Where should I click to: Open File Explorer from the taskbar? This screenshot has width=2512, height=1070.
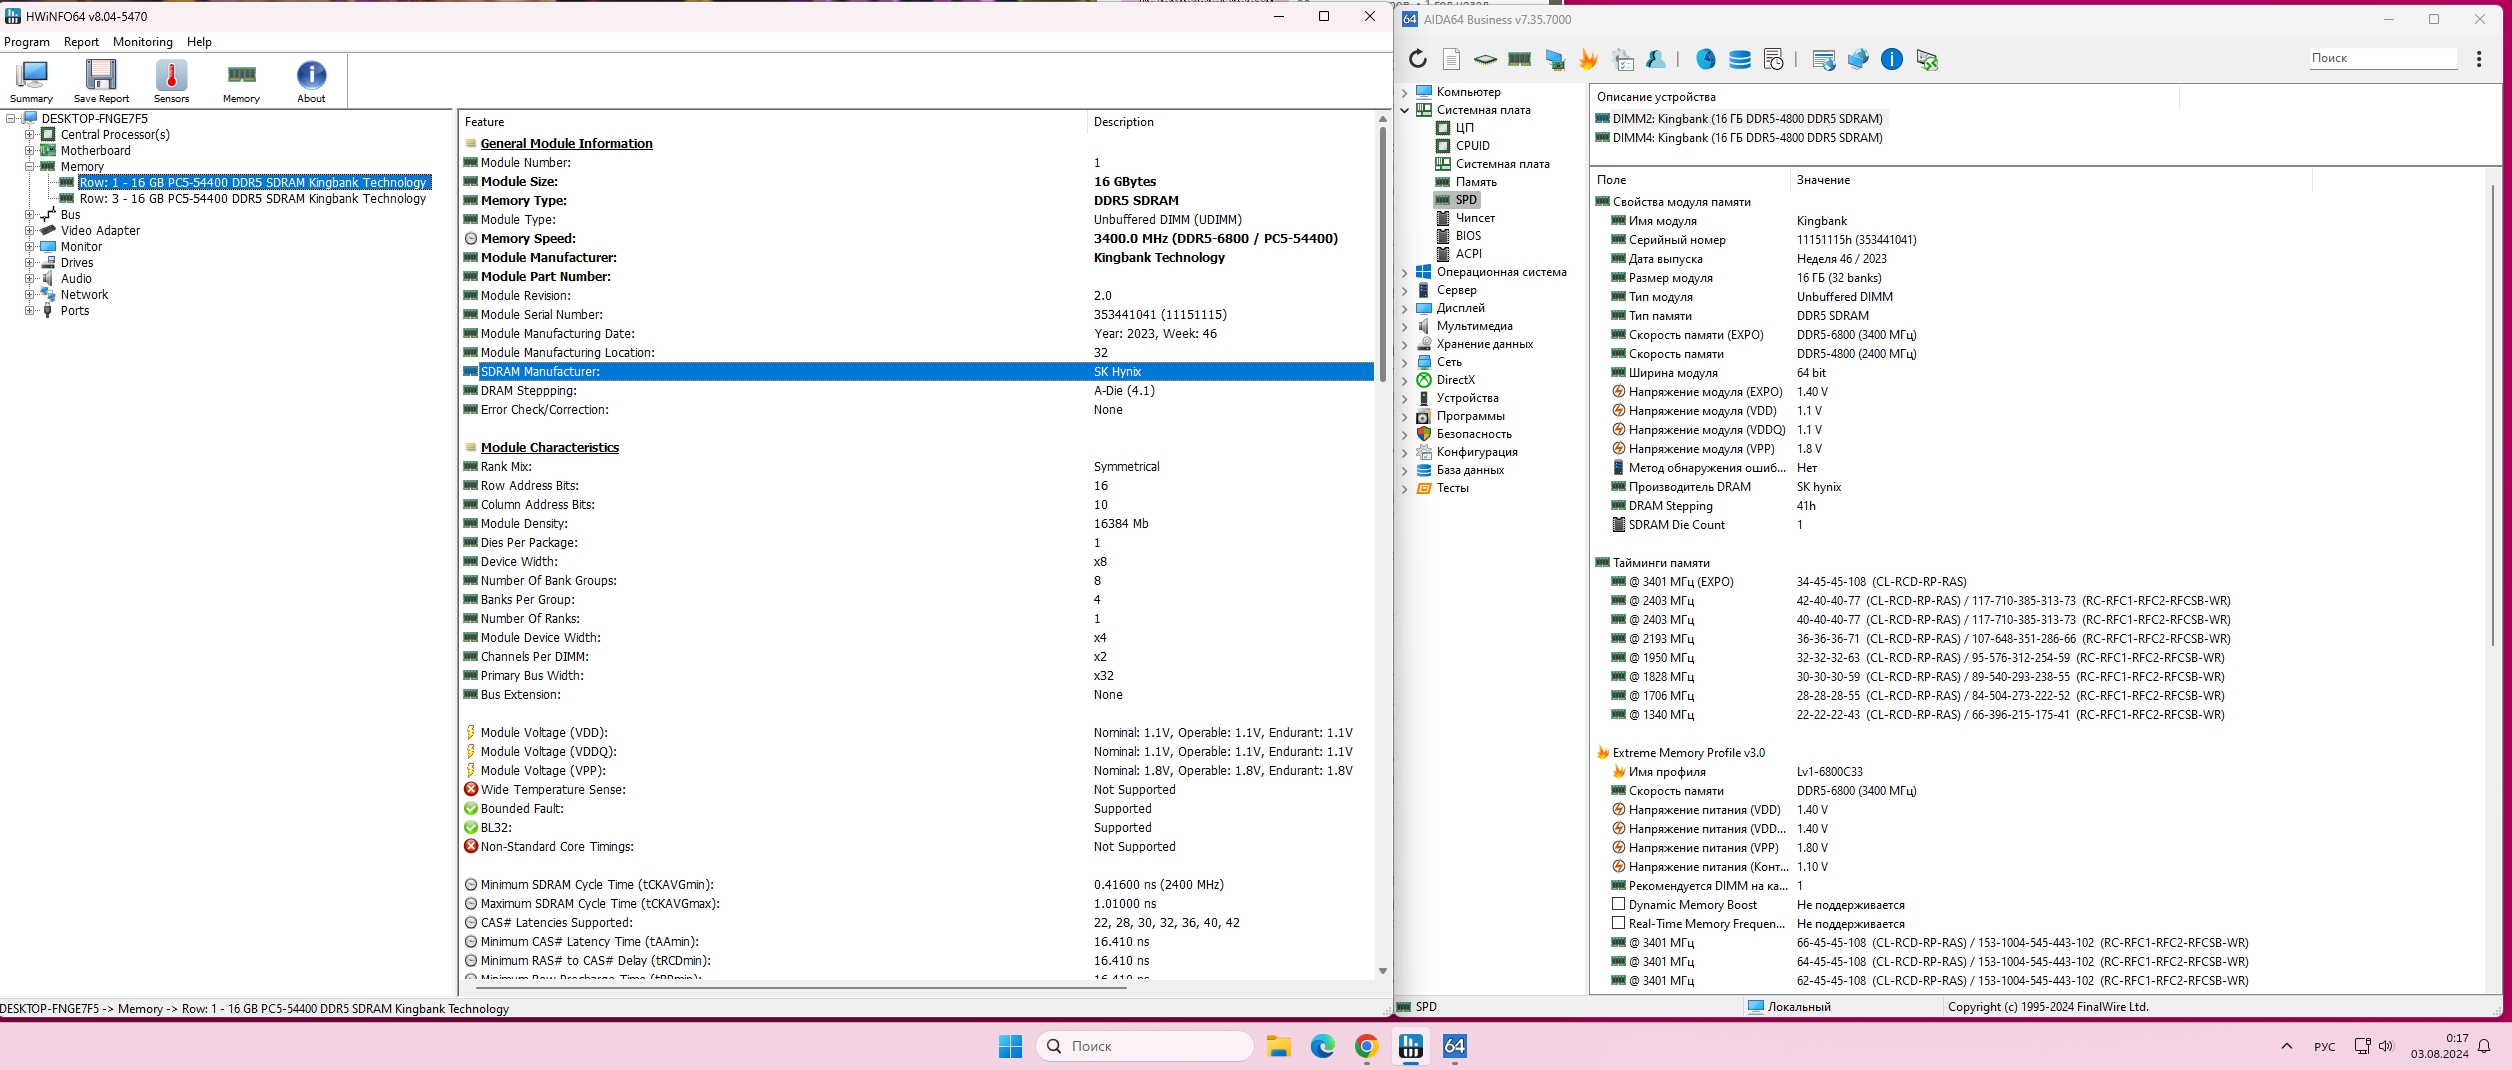pyautogui.click(x=1279, y=1046)
